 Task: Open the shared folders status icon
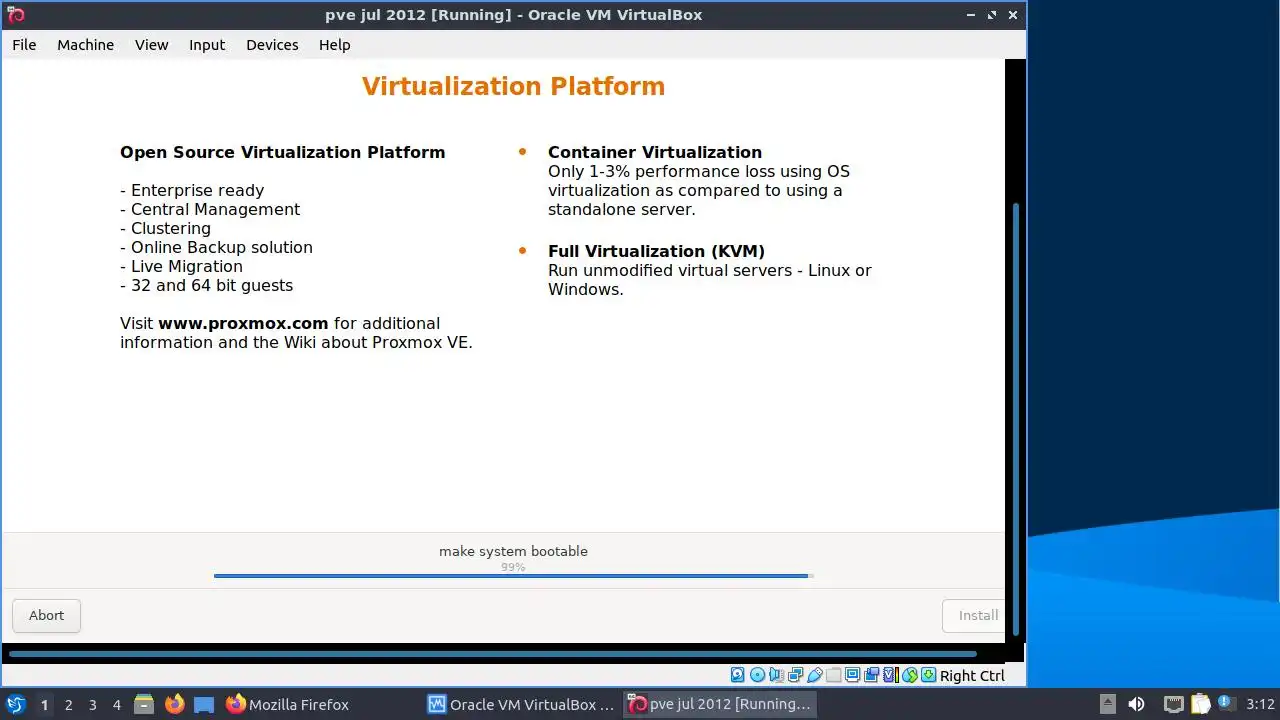point(834,675)
